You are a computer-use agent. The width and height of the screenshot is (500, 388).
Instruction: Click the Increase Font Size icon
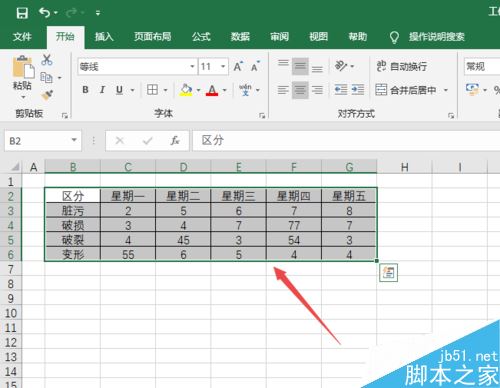point(238,66)
